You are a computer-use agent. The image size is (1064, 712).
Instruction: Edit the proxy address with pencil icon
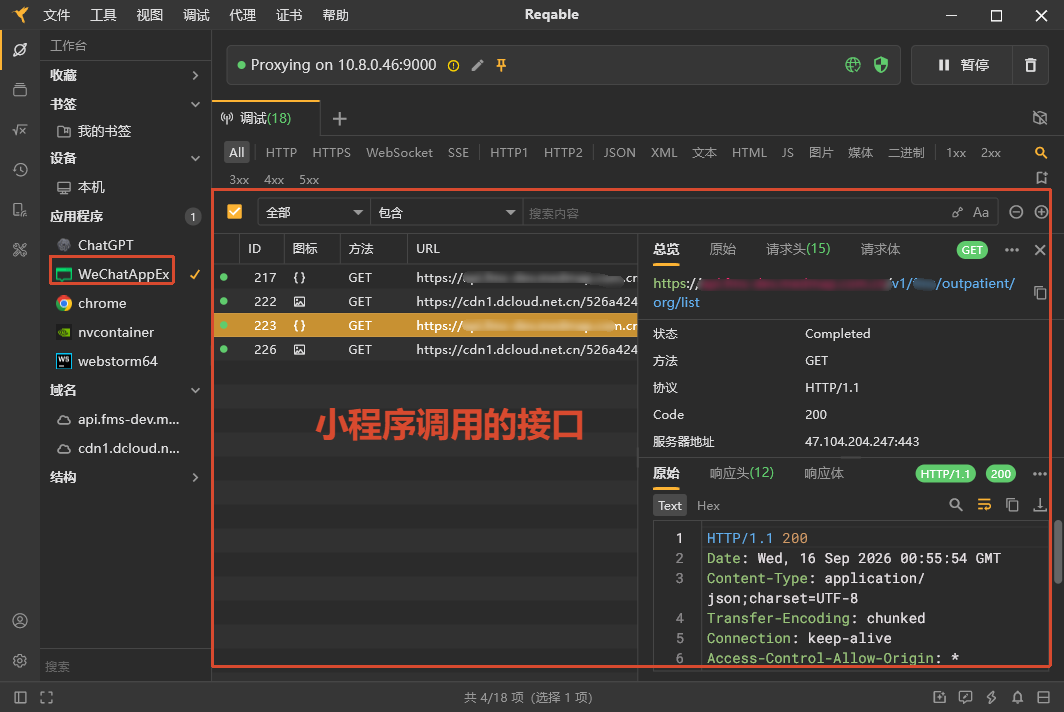coord(478,65)
